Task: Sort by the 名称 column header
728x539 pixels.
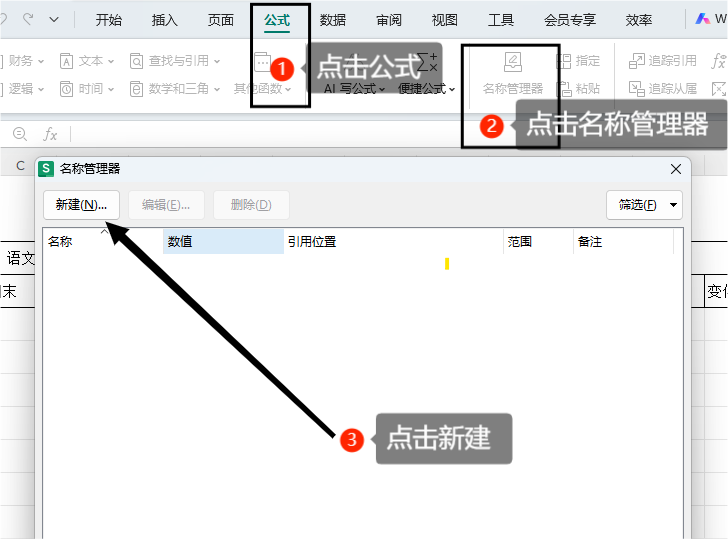Action: 103,241
